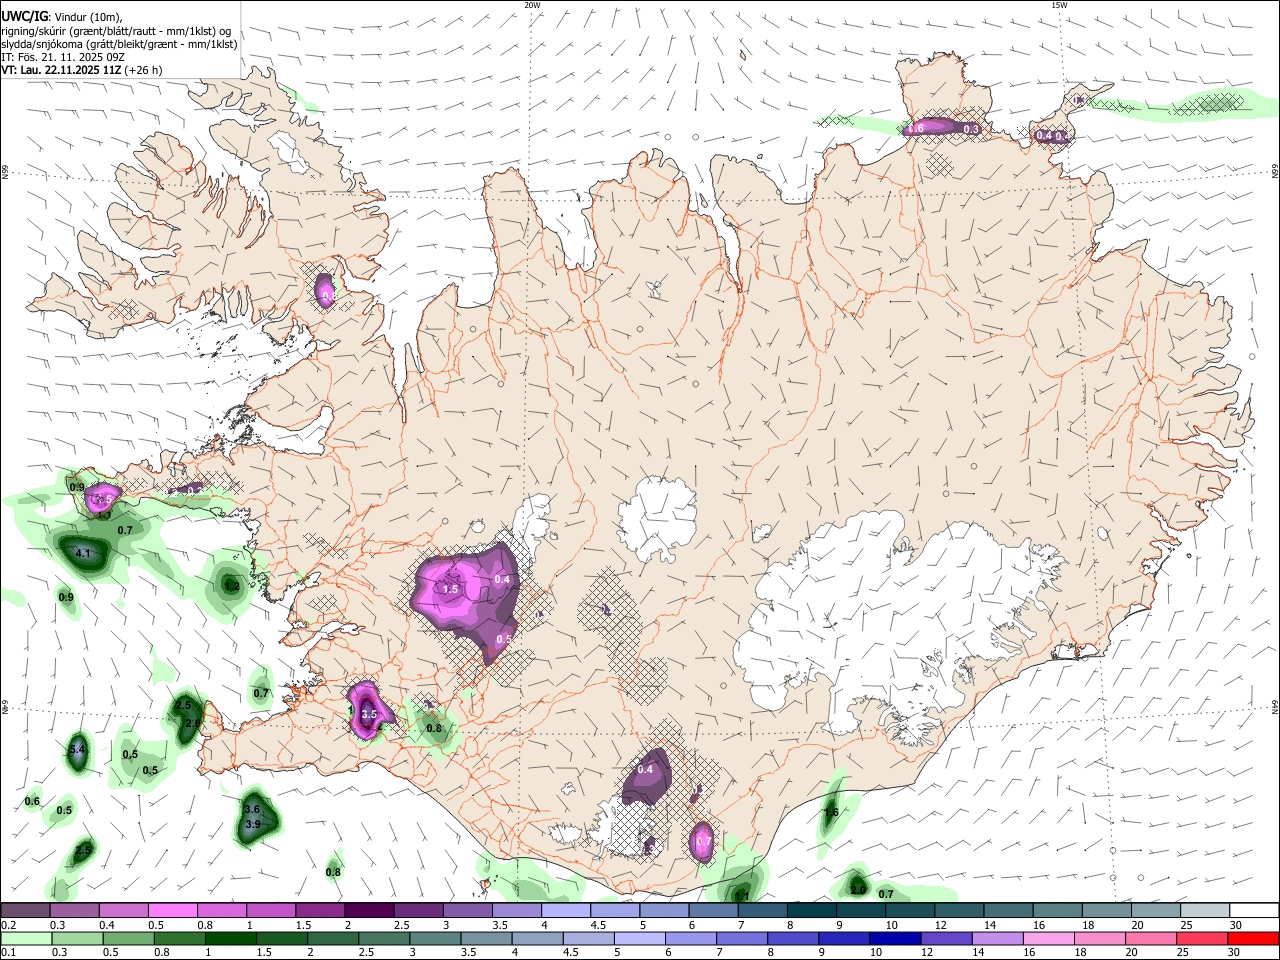
Task: Click the 3.6 value above 3.9
Action: coord(252,809)
